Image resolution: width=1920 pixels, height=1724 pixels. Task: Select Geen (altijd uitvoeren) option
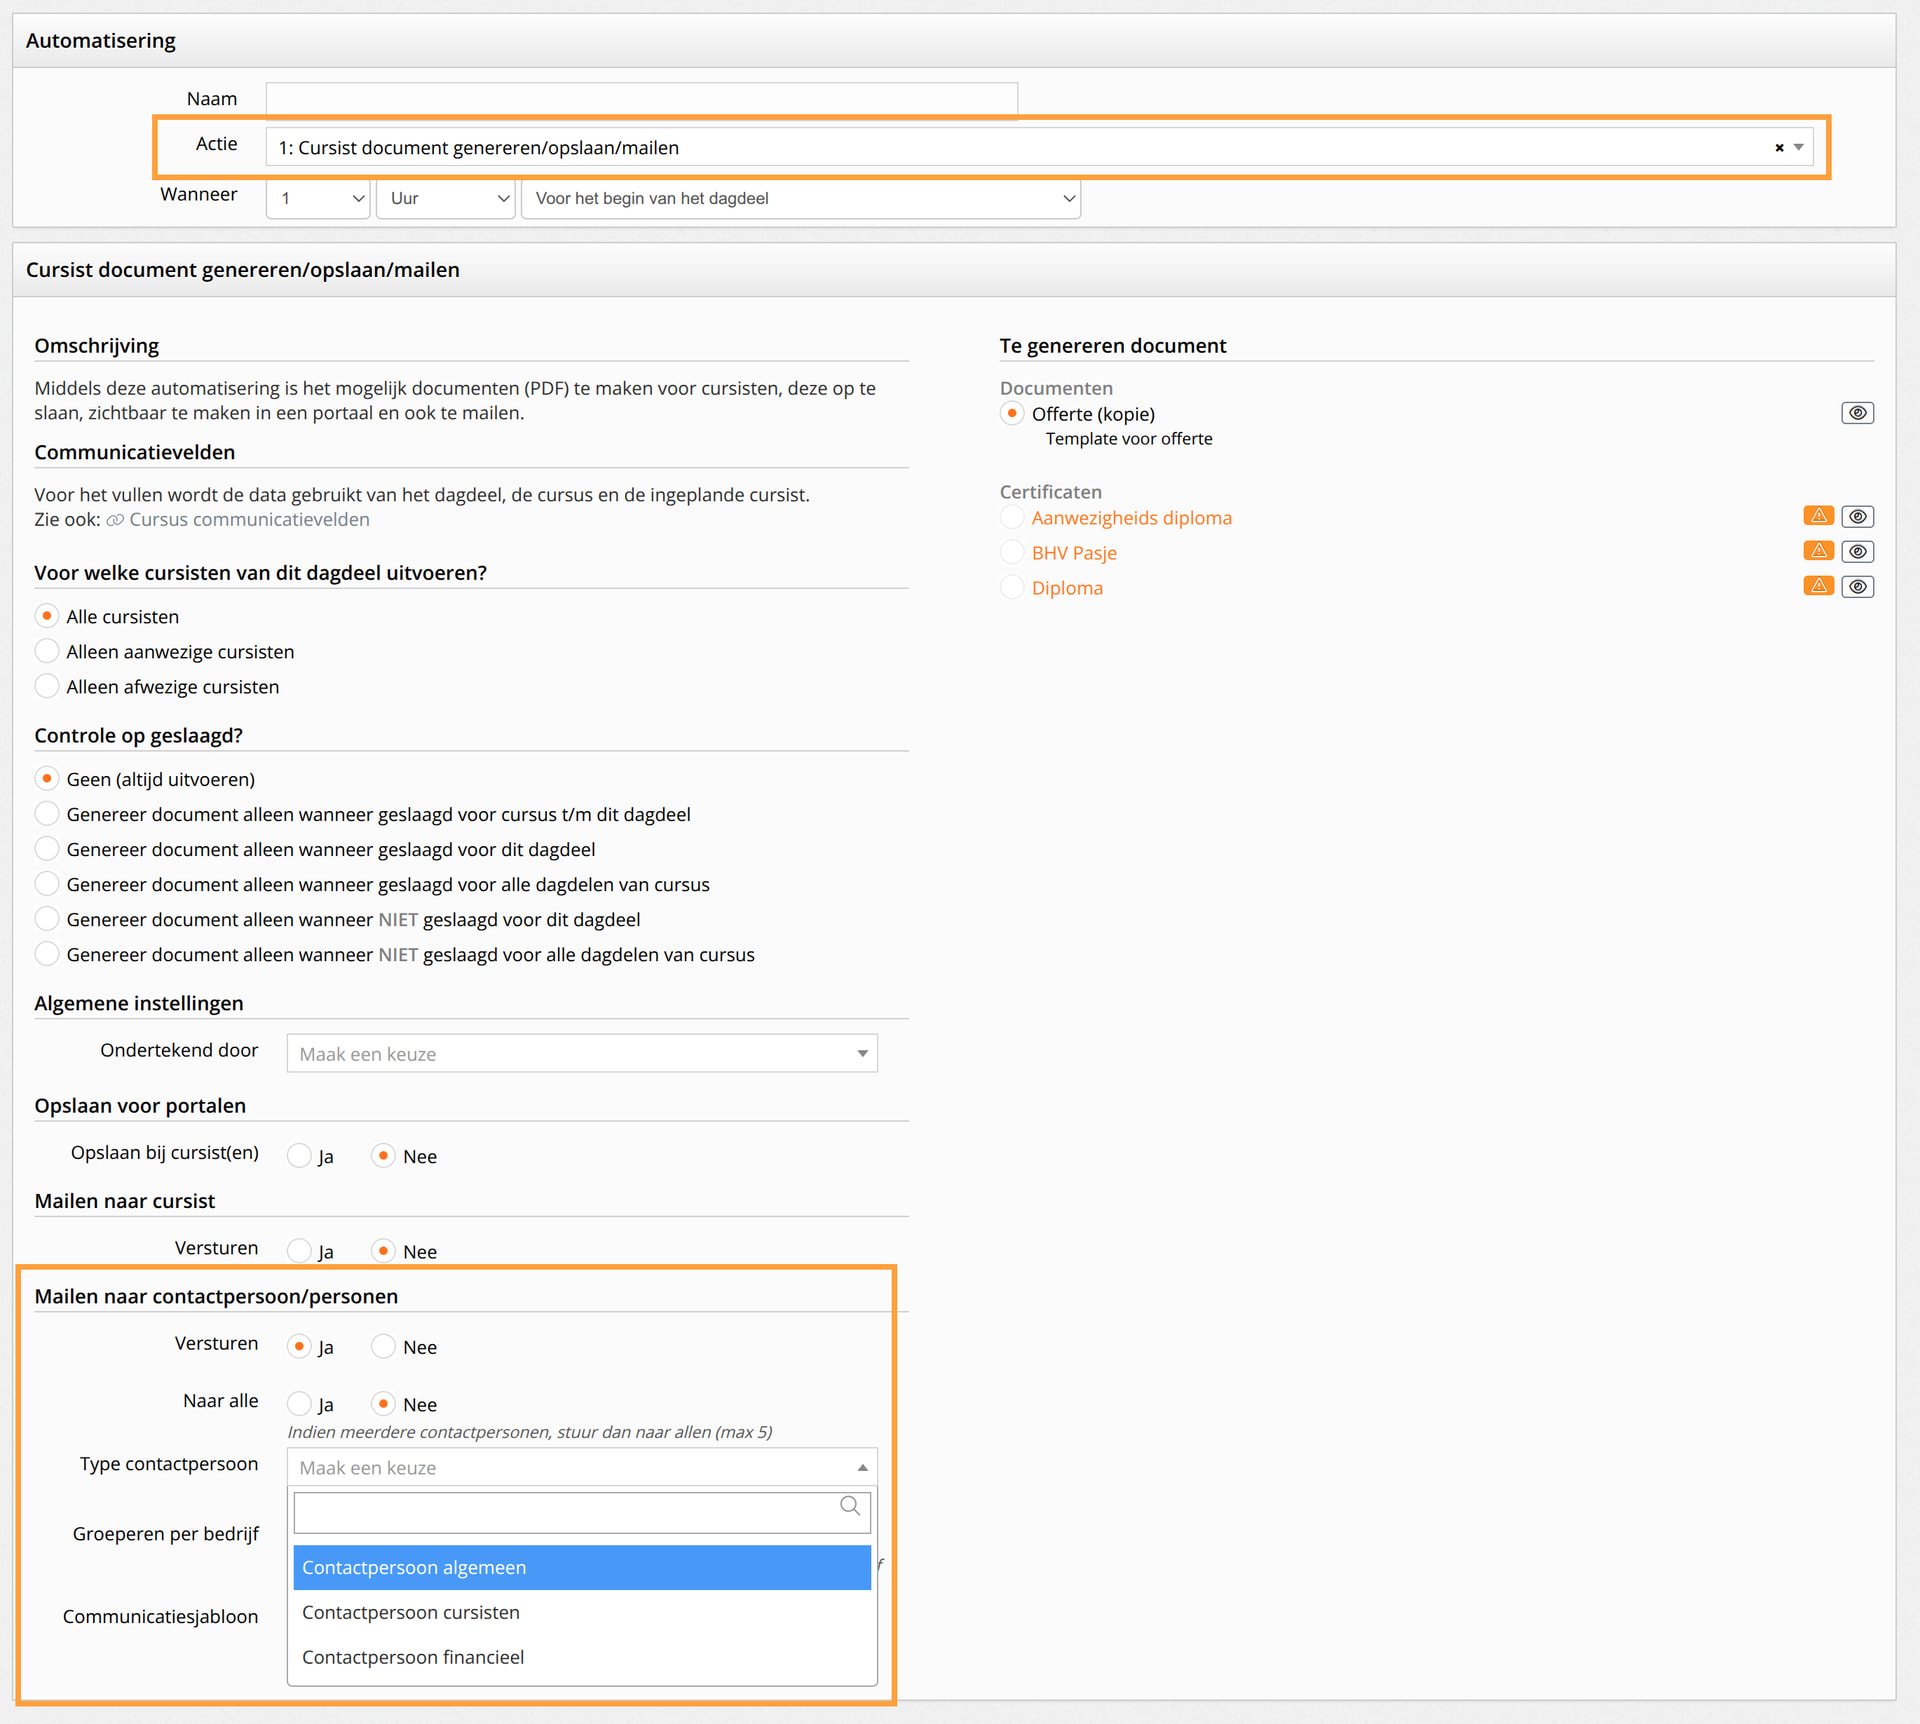click(x=47, y=778)
